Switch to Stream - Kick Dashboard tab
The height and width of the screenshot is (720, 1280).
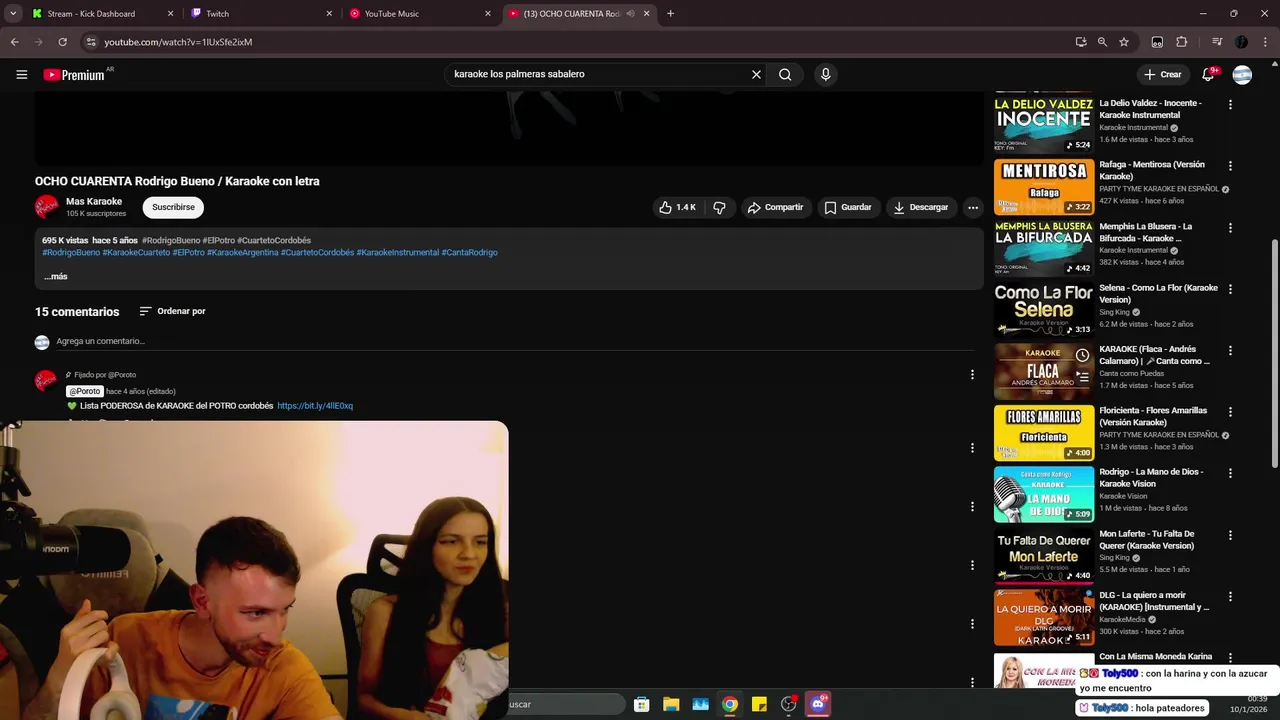click(x=101, y=14)
